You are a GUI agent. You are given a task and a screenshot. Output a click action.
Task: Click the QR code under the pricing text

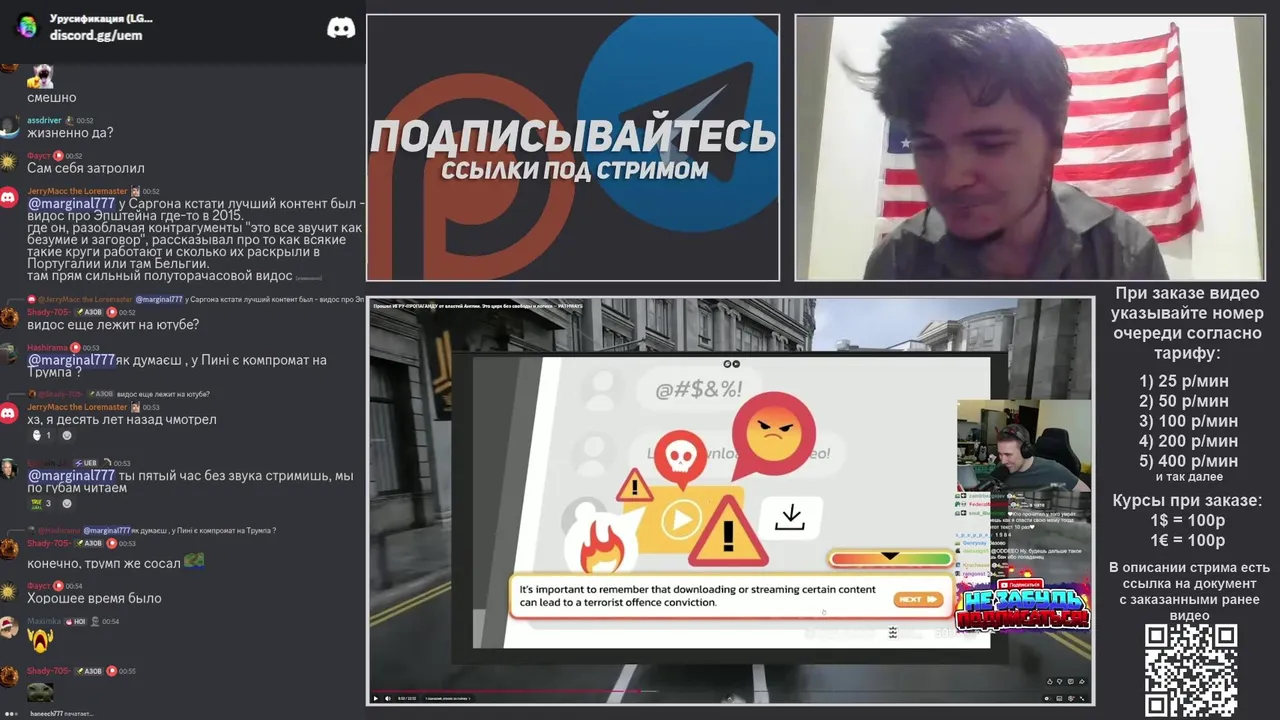click(x=1191, y=671)
